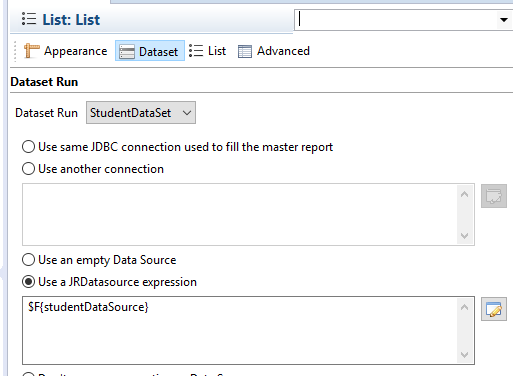Click the down arrow of expression scrollbar

465,355
